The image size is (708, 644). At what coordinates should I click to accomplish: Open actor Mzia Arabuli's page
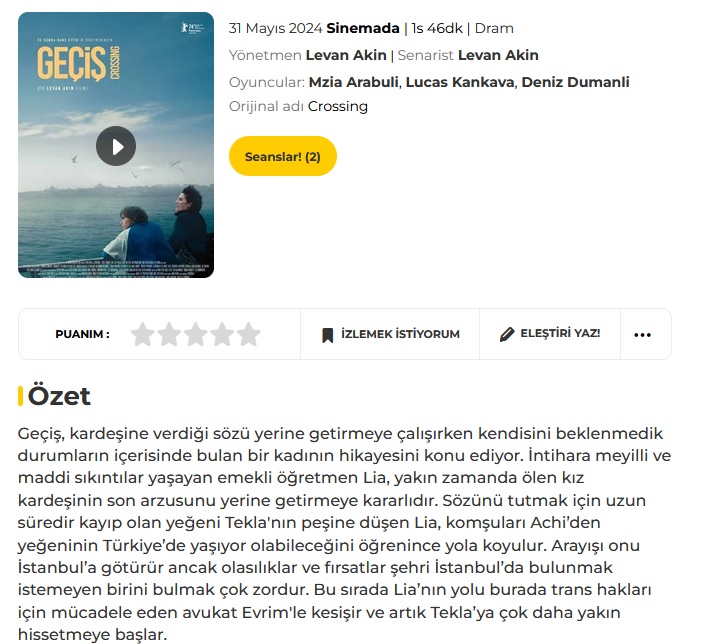pos(354,82)
